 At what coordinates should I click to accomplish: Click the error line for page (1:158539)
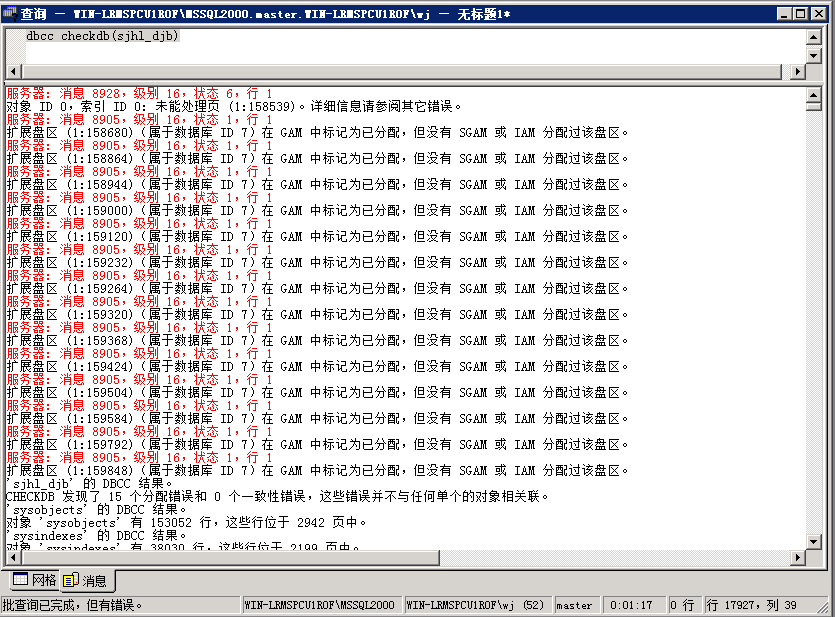click(x=230, y=106)
